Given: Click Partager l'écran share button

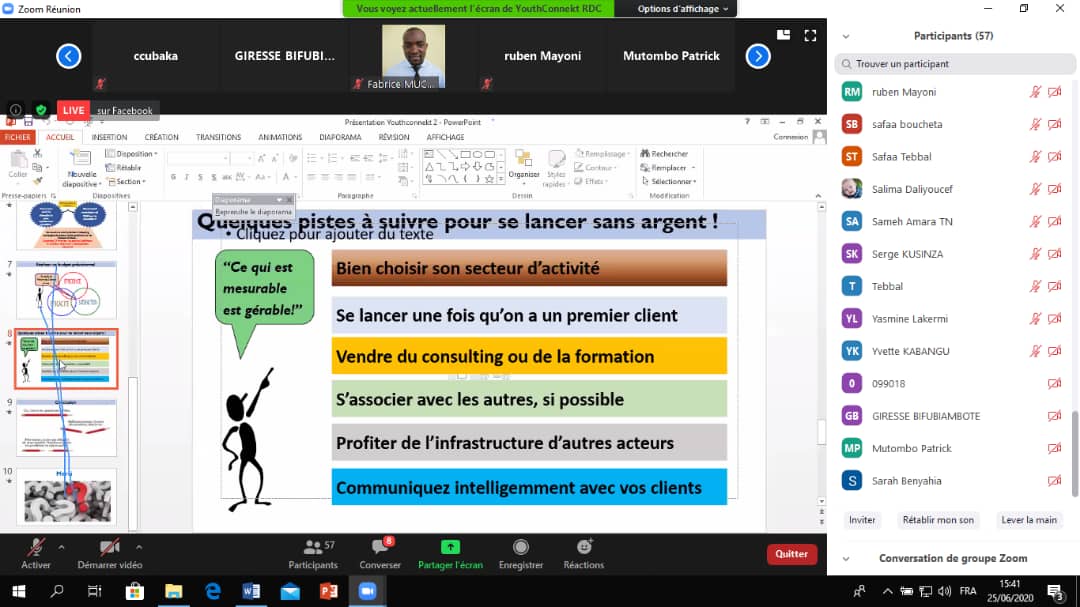Looking at the screenshot, I should tap(450, 553).
